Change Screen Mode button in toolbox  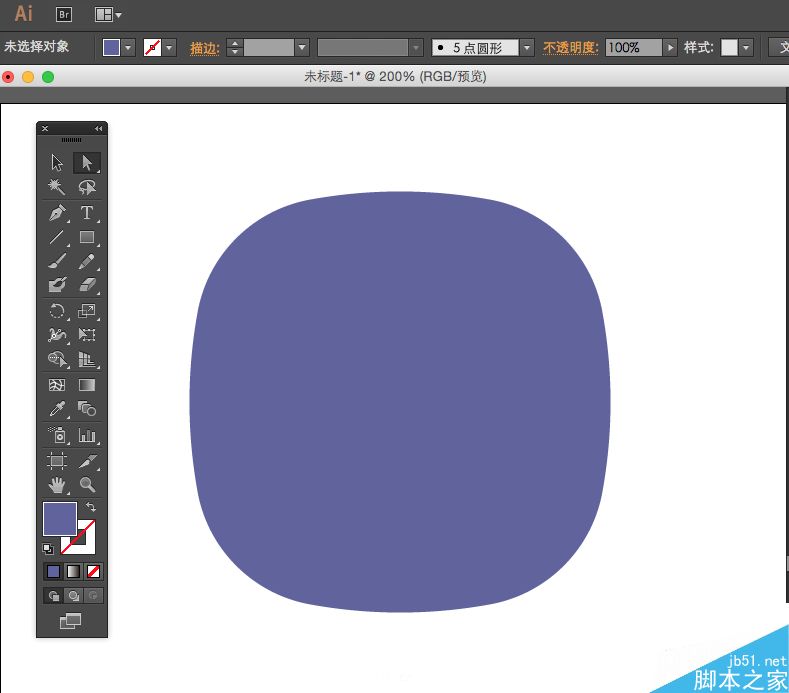[x=70, y=621]
